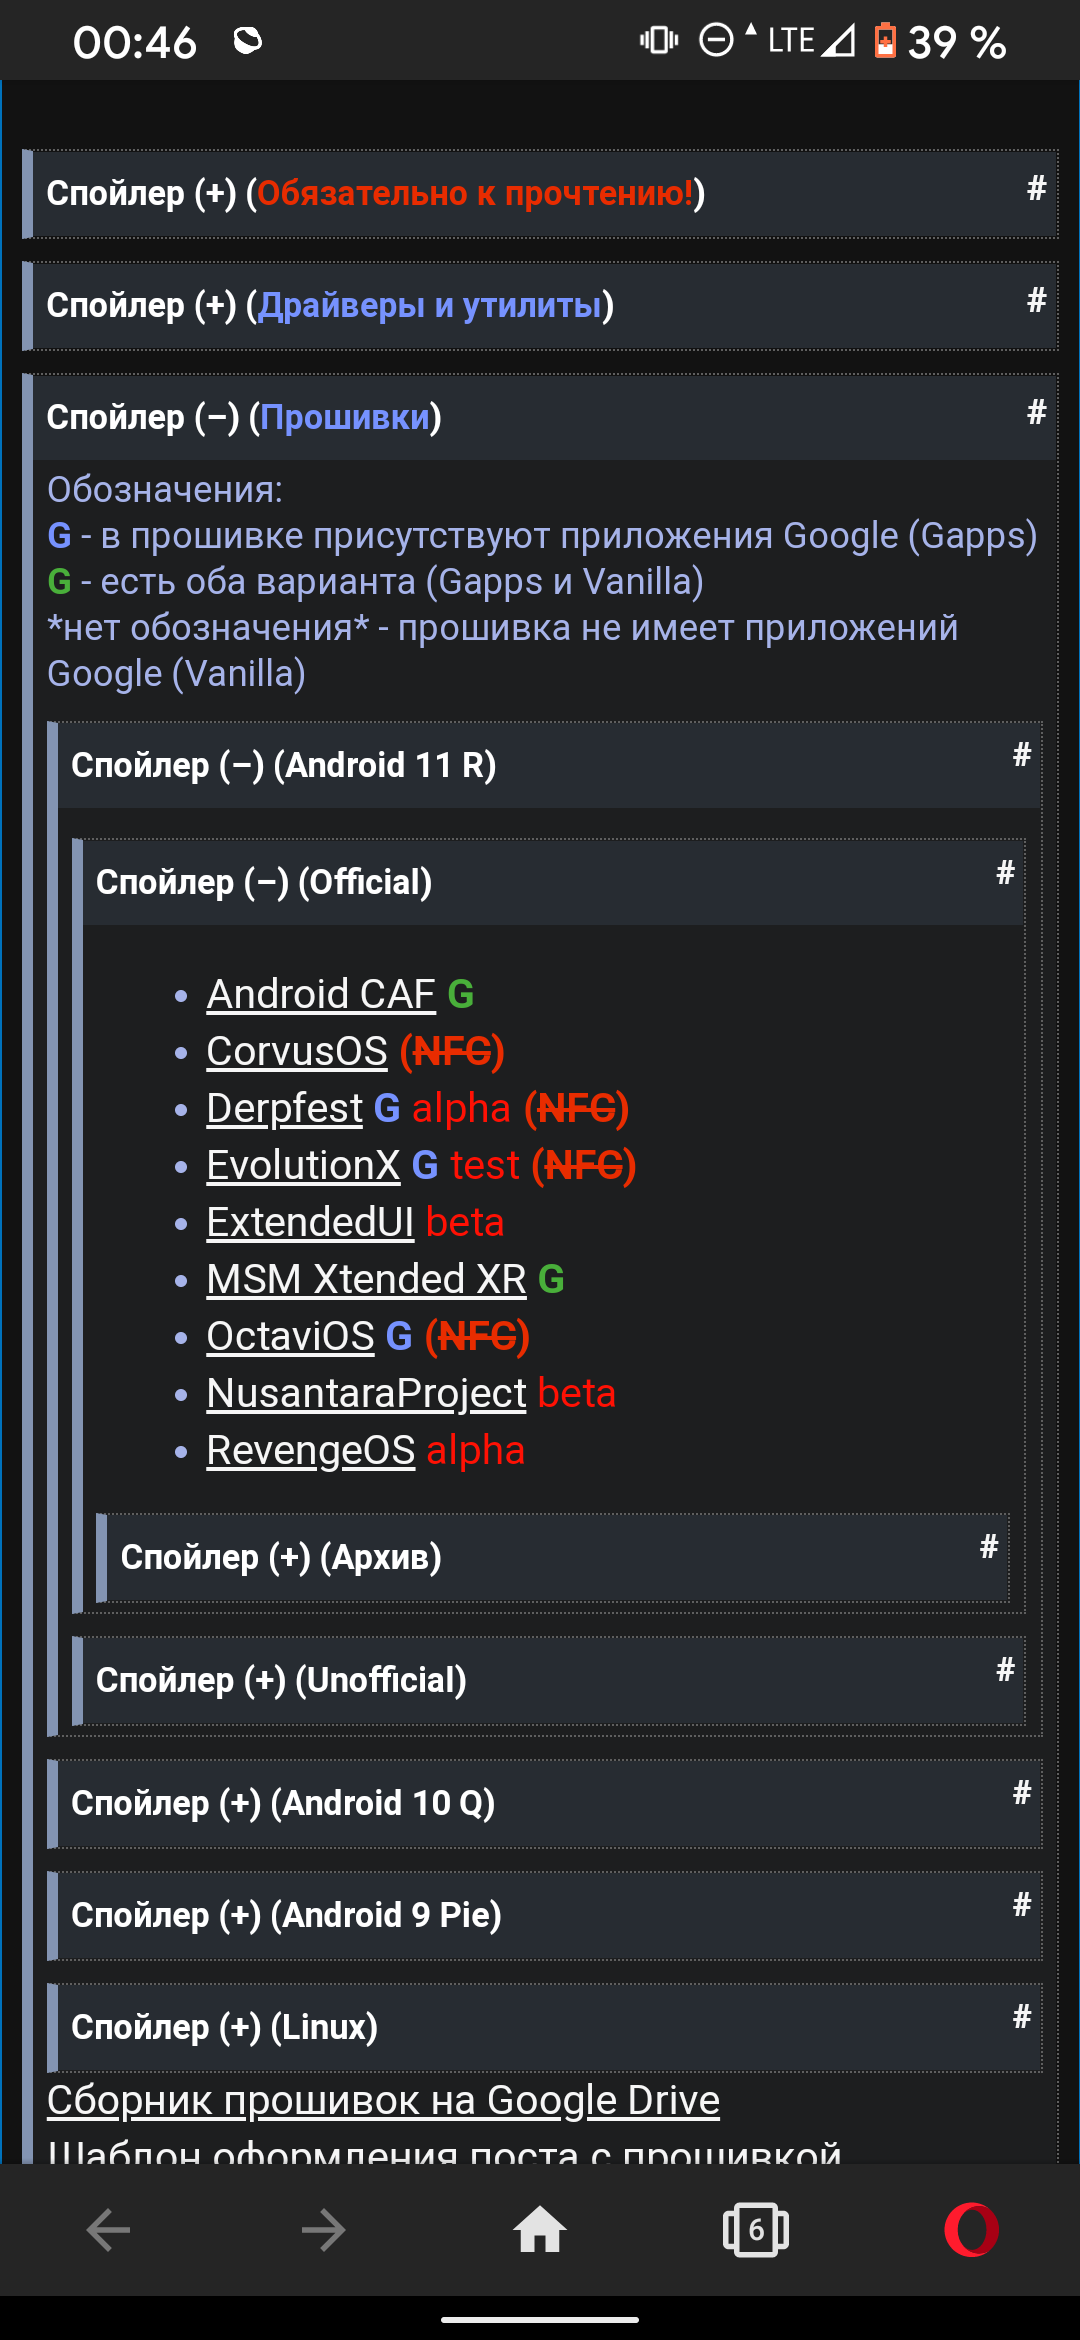Viewport: 1080px width, 2340px height.
Task: Tap the browser back arrow
Action: coord(108,2230)
